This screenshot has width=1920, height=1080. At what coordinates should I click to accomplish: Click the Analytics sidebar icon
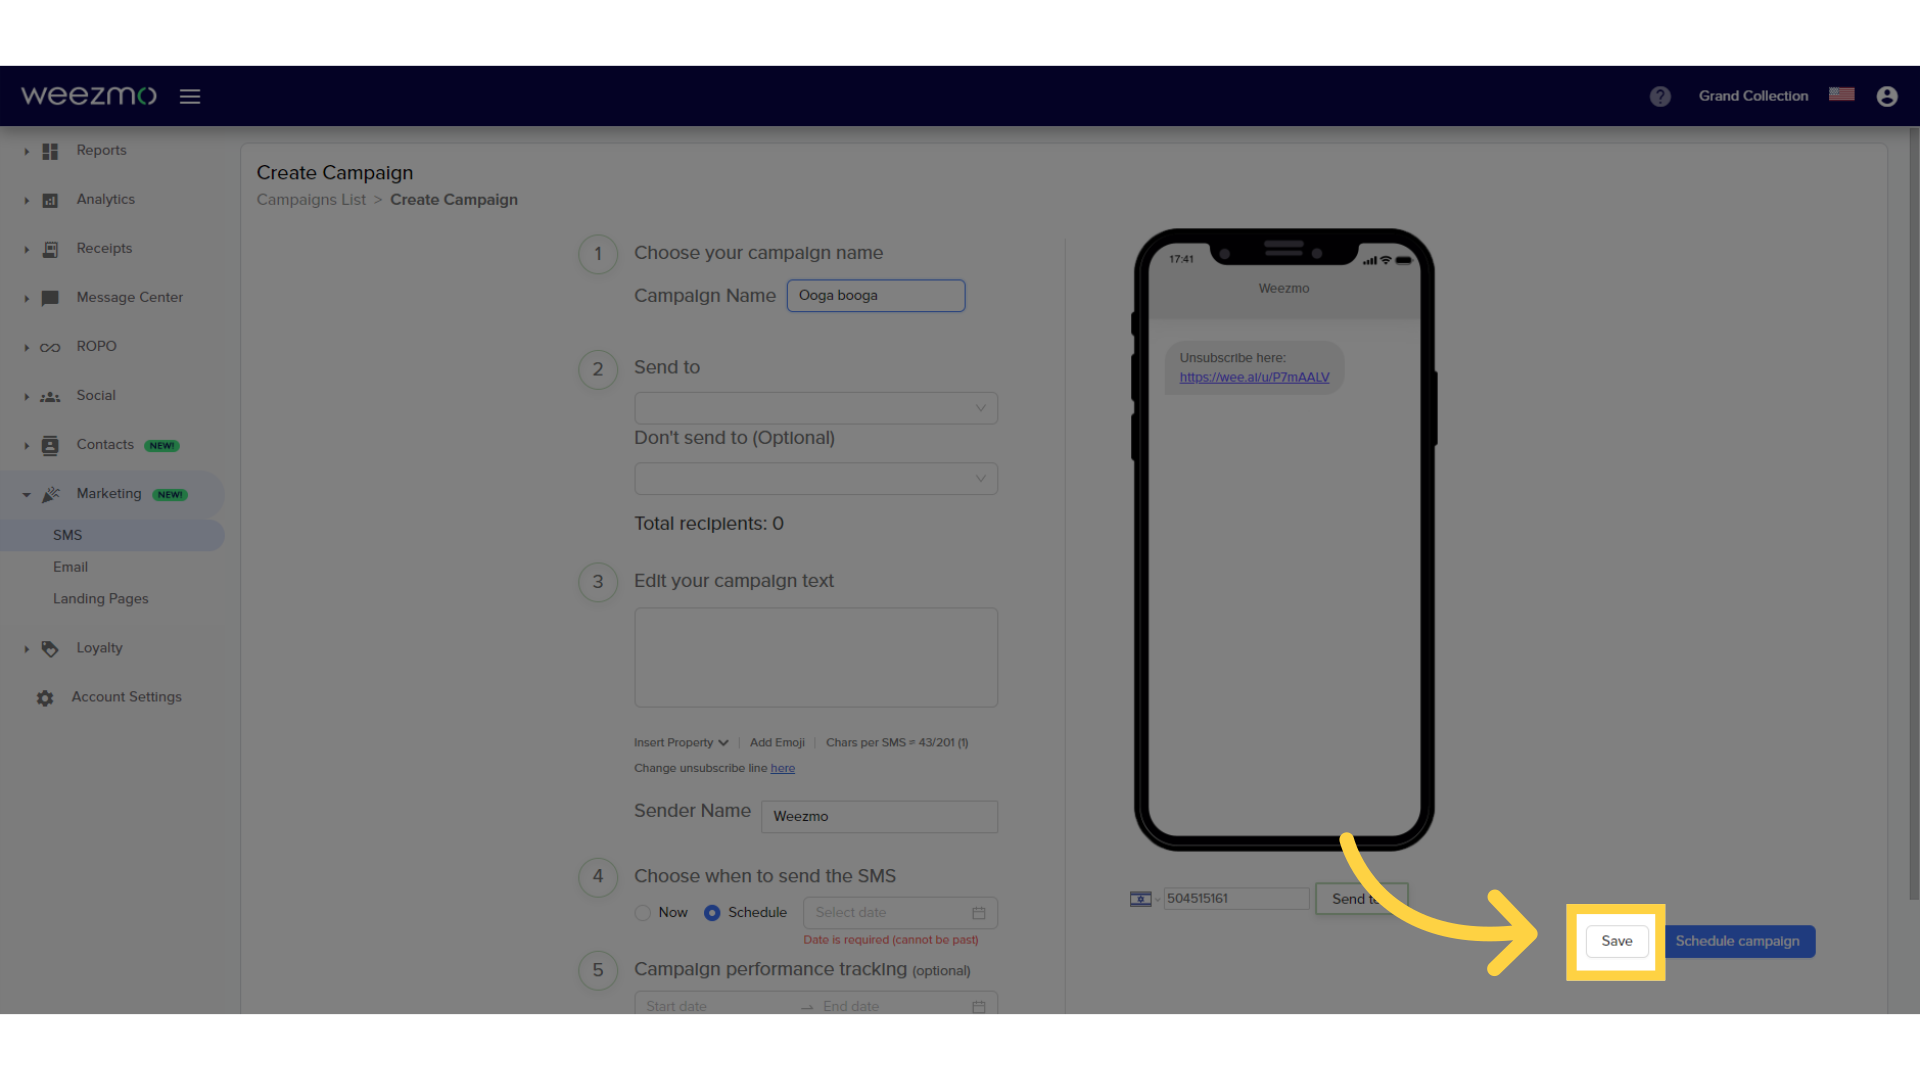[49, 199]
